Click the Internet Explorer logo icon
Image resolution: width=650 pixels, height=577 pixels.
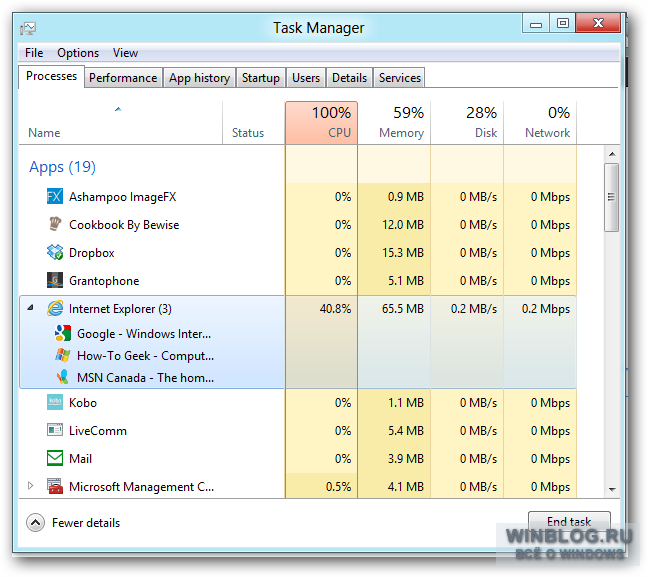(55, 308)
